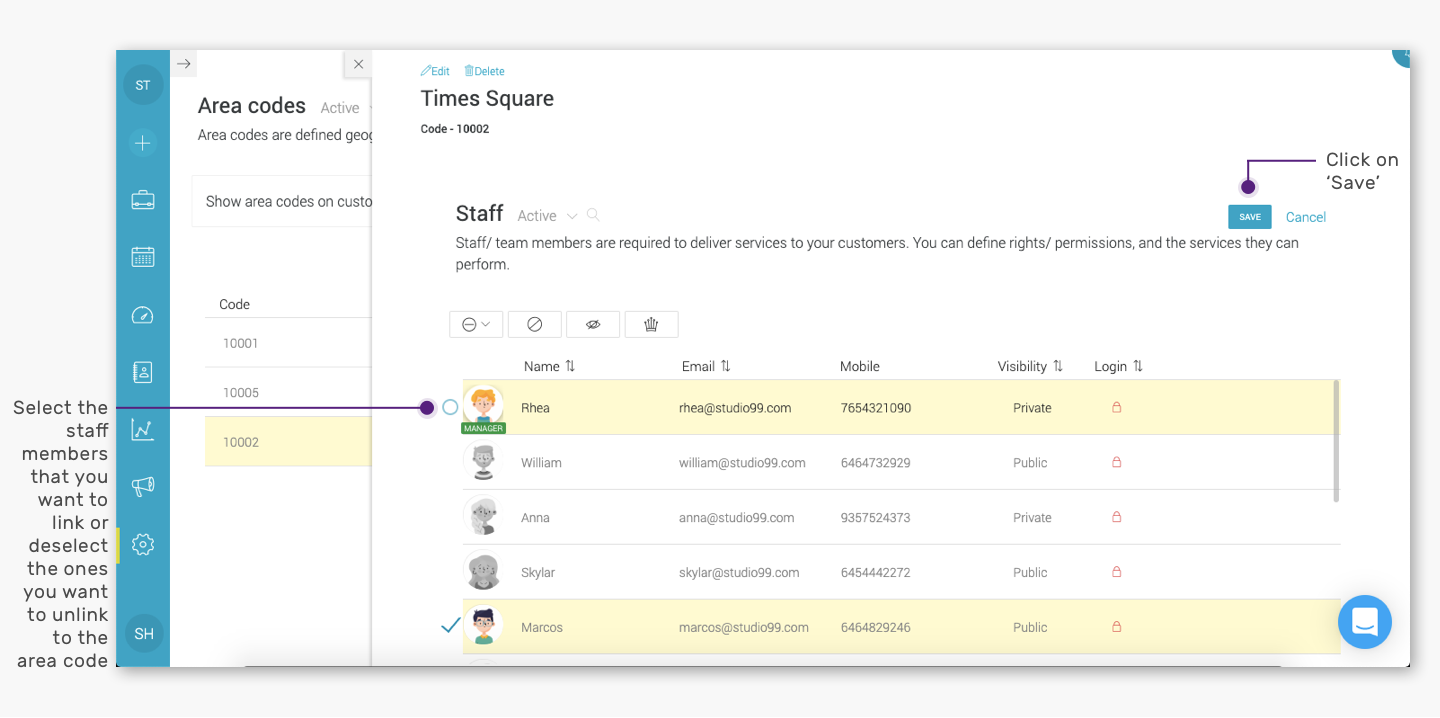This screenshot has width=1440, height=718.
Task: Open the Staff Active status dropdown
Action: [547, 216]
